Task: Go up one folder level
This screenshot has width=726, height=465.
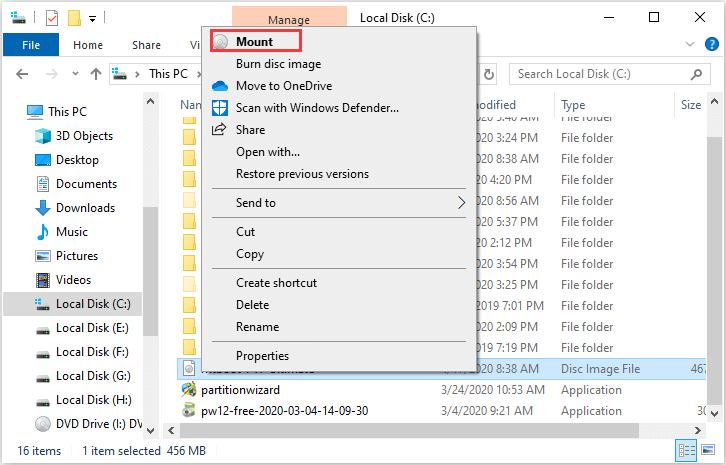Action: click(x=96, y=74)
